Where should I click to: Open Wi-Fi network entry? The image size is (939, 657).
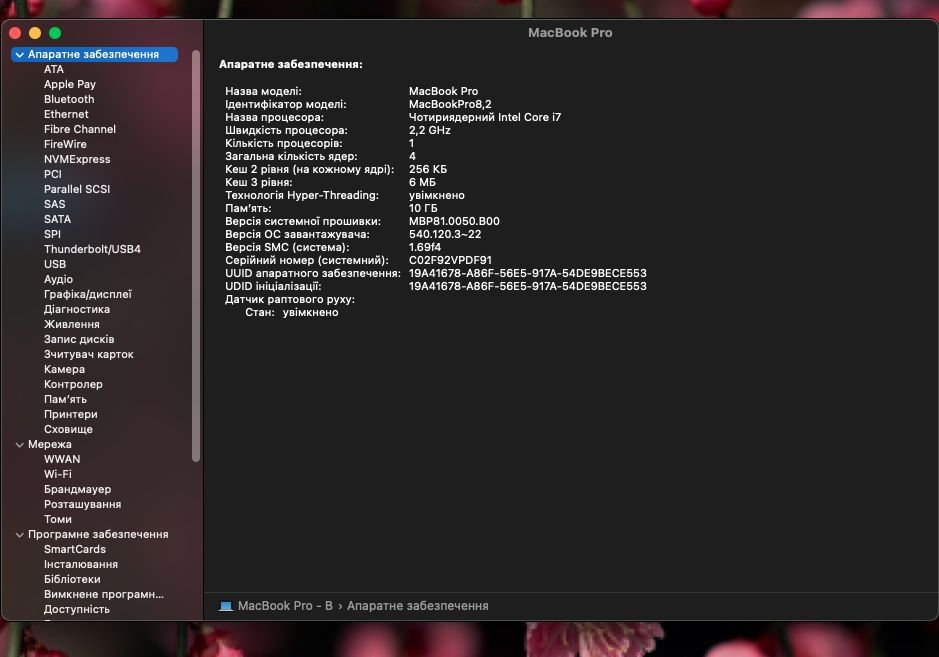[x=57, y=474]
